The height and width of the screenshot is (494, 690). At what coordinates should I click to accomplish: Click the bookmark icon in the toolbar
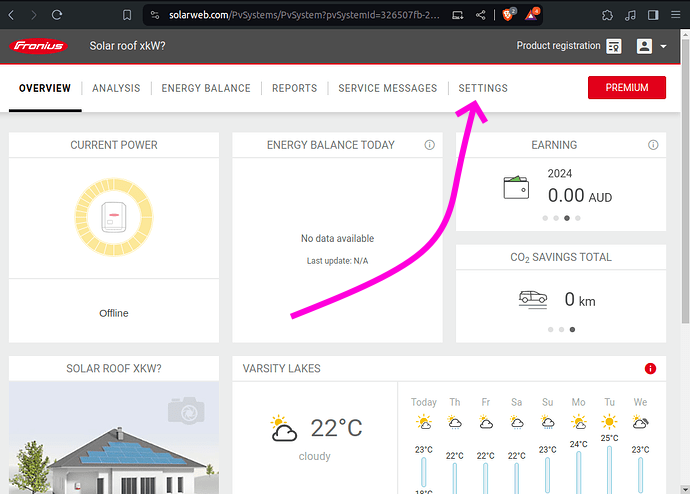127,15
